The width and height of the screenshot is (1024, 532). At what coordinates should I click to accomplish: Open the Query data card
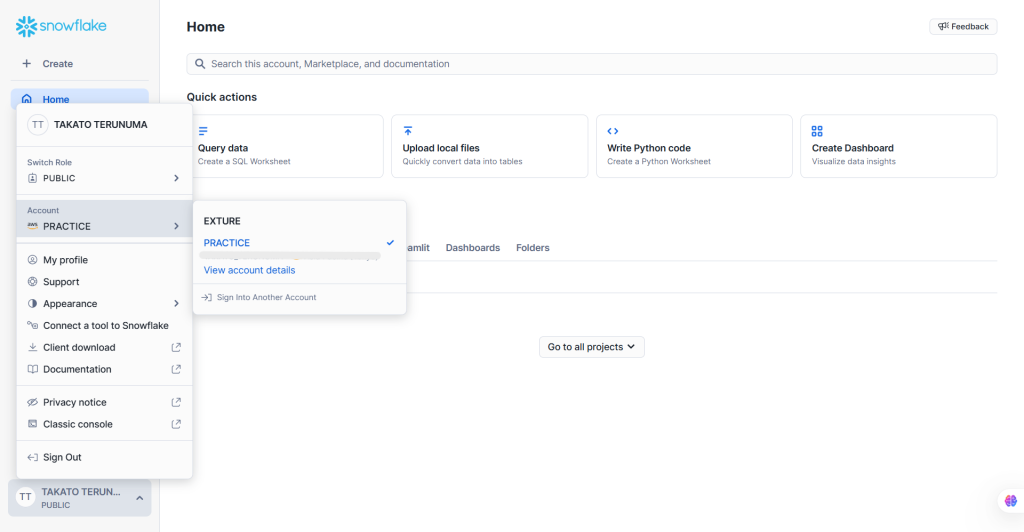[287, 146]
